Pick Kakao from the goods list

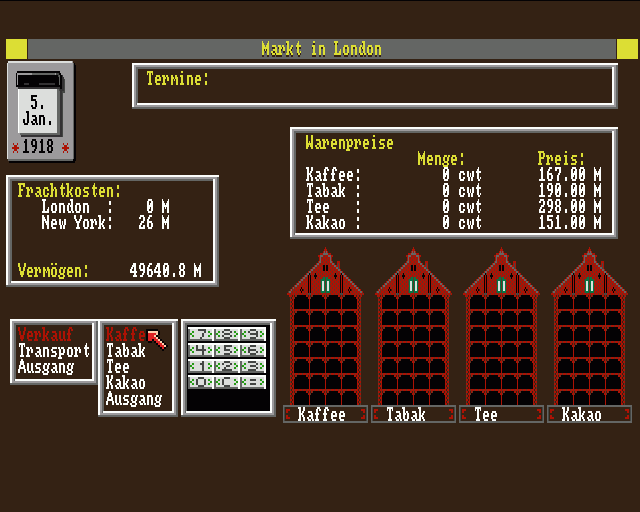(126, 383)
